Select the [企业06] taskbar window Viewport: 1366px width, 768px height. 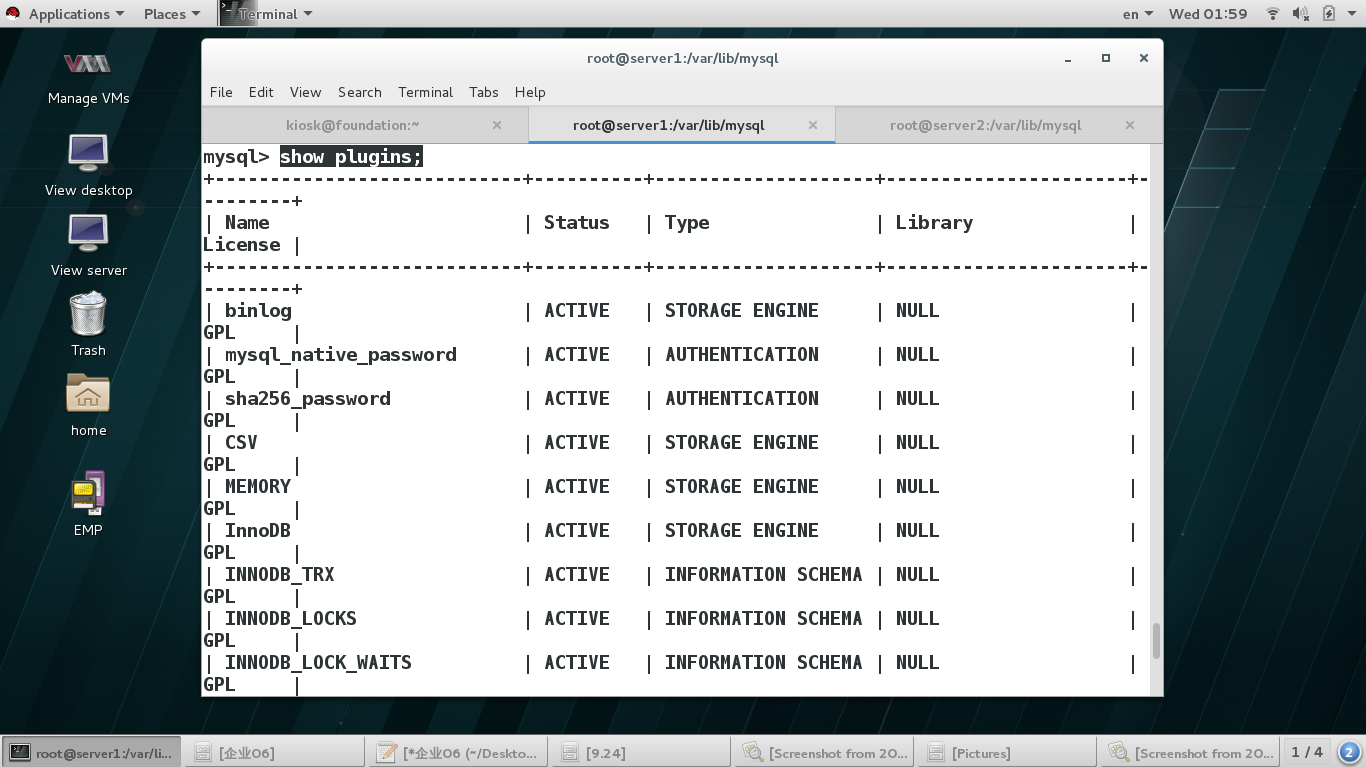(274, 752)
